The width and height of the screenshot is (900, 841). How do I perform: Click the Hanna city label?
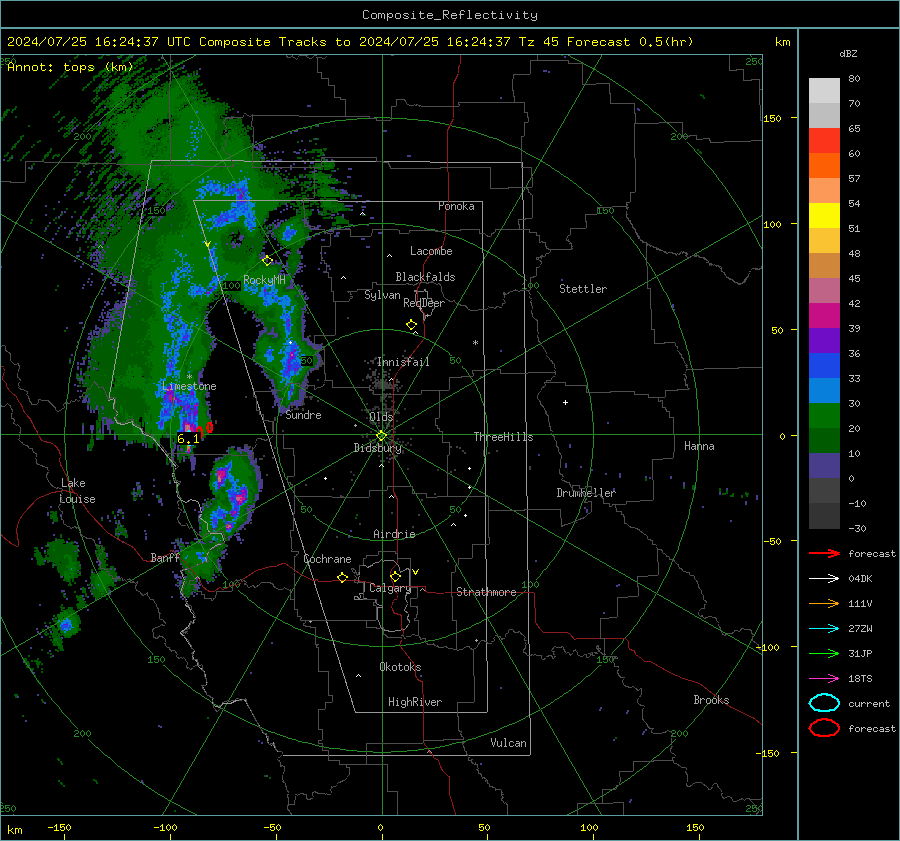tap(699, 446)
